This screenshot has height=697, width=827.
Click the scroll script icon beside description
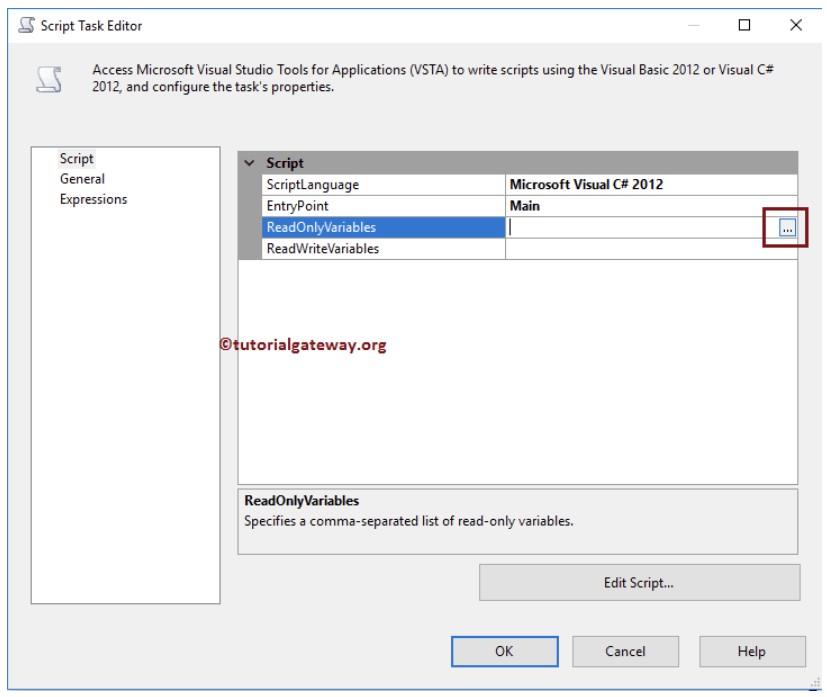(49, 79)
